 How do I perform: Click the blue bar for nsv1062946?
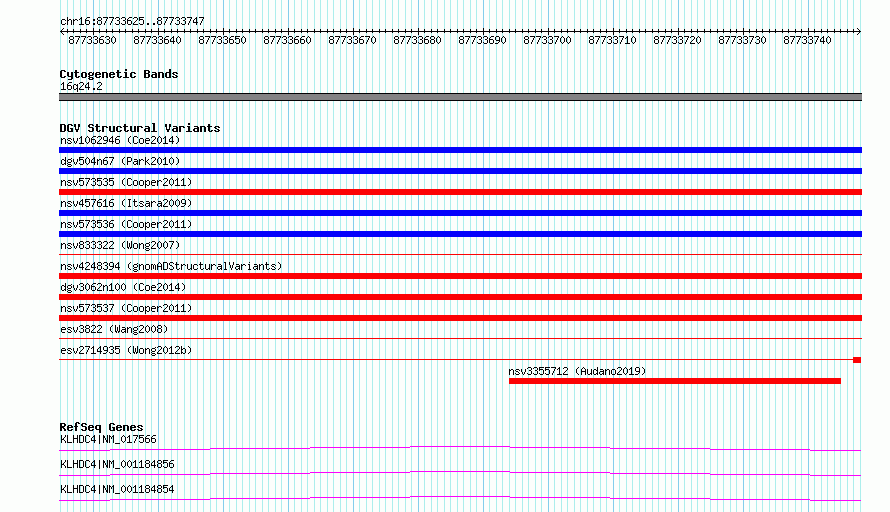(x=460, y=150)
